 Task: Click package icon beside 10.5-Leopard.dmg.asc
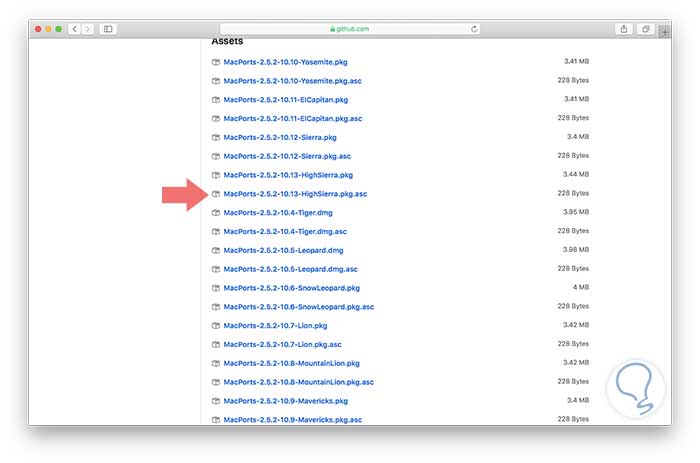[x=216, y=269]
